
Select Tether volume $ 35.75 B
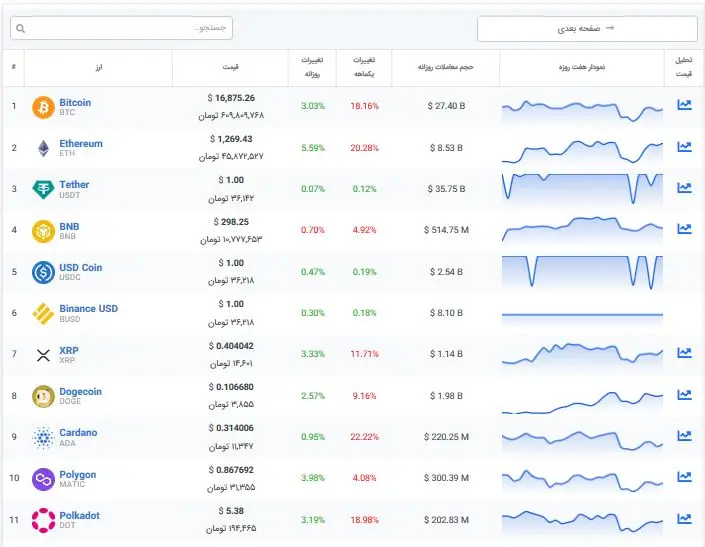coord(446,189)
